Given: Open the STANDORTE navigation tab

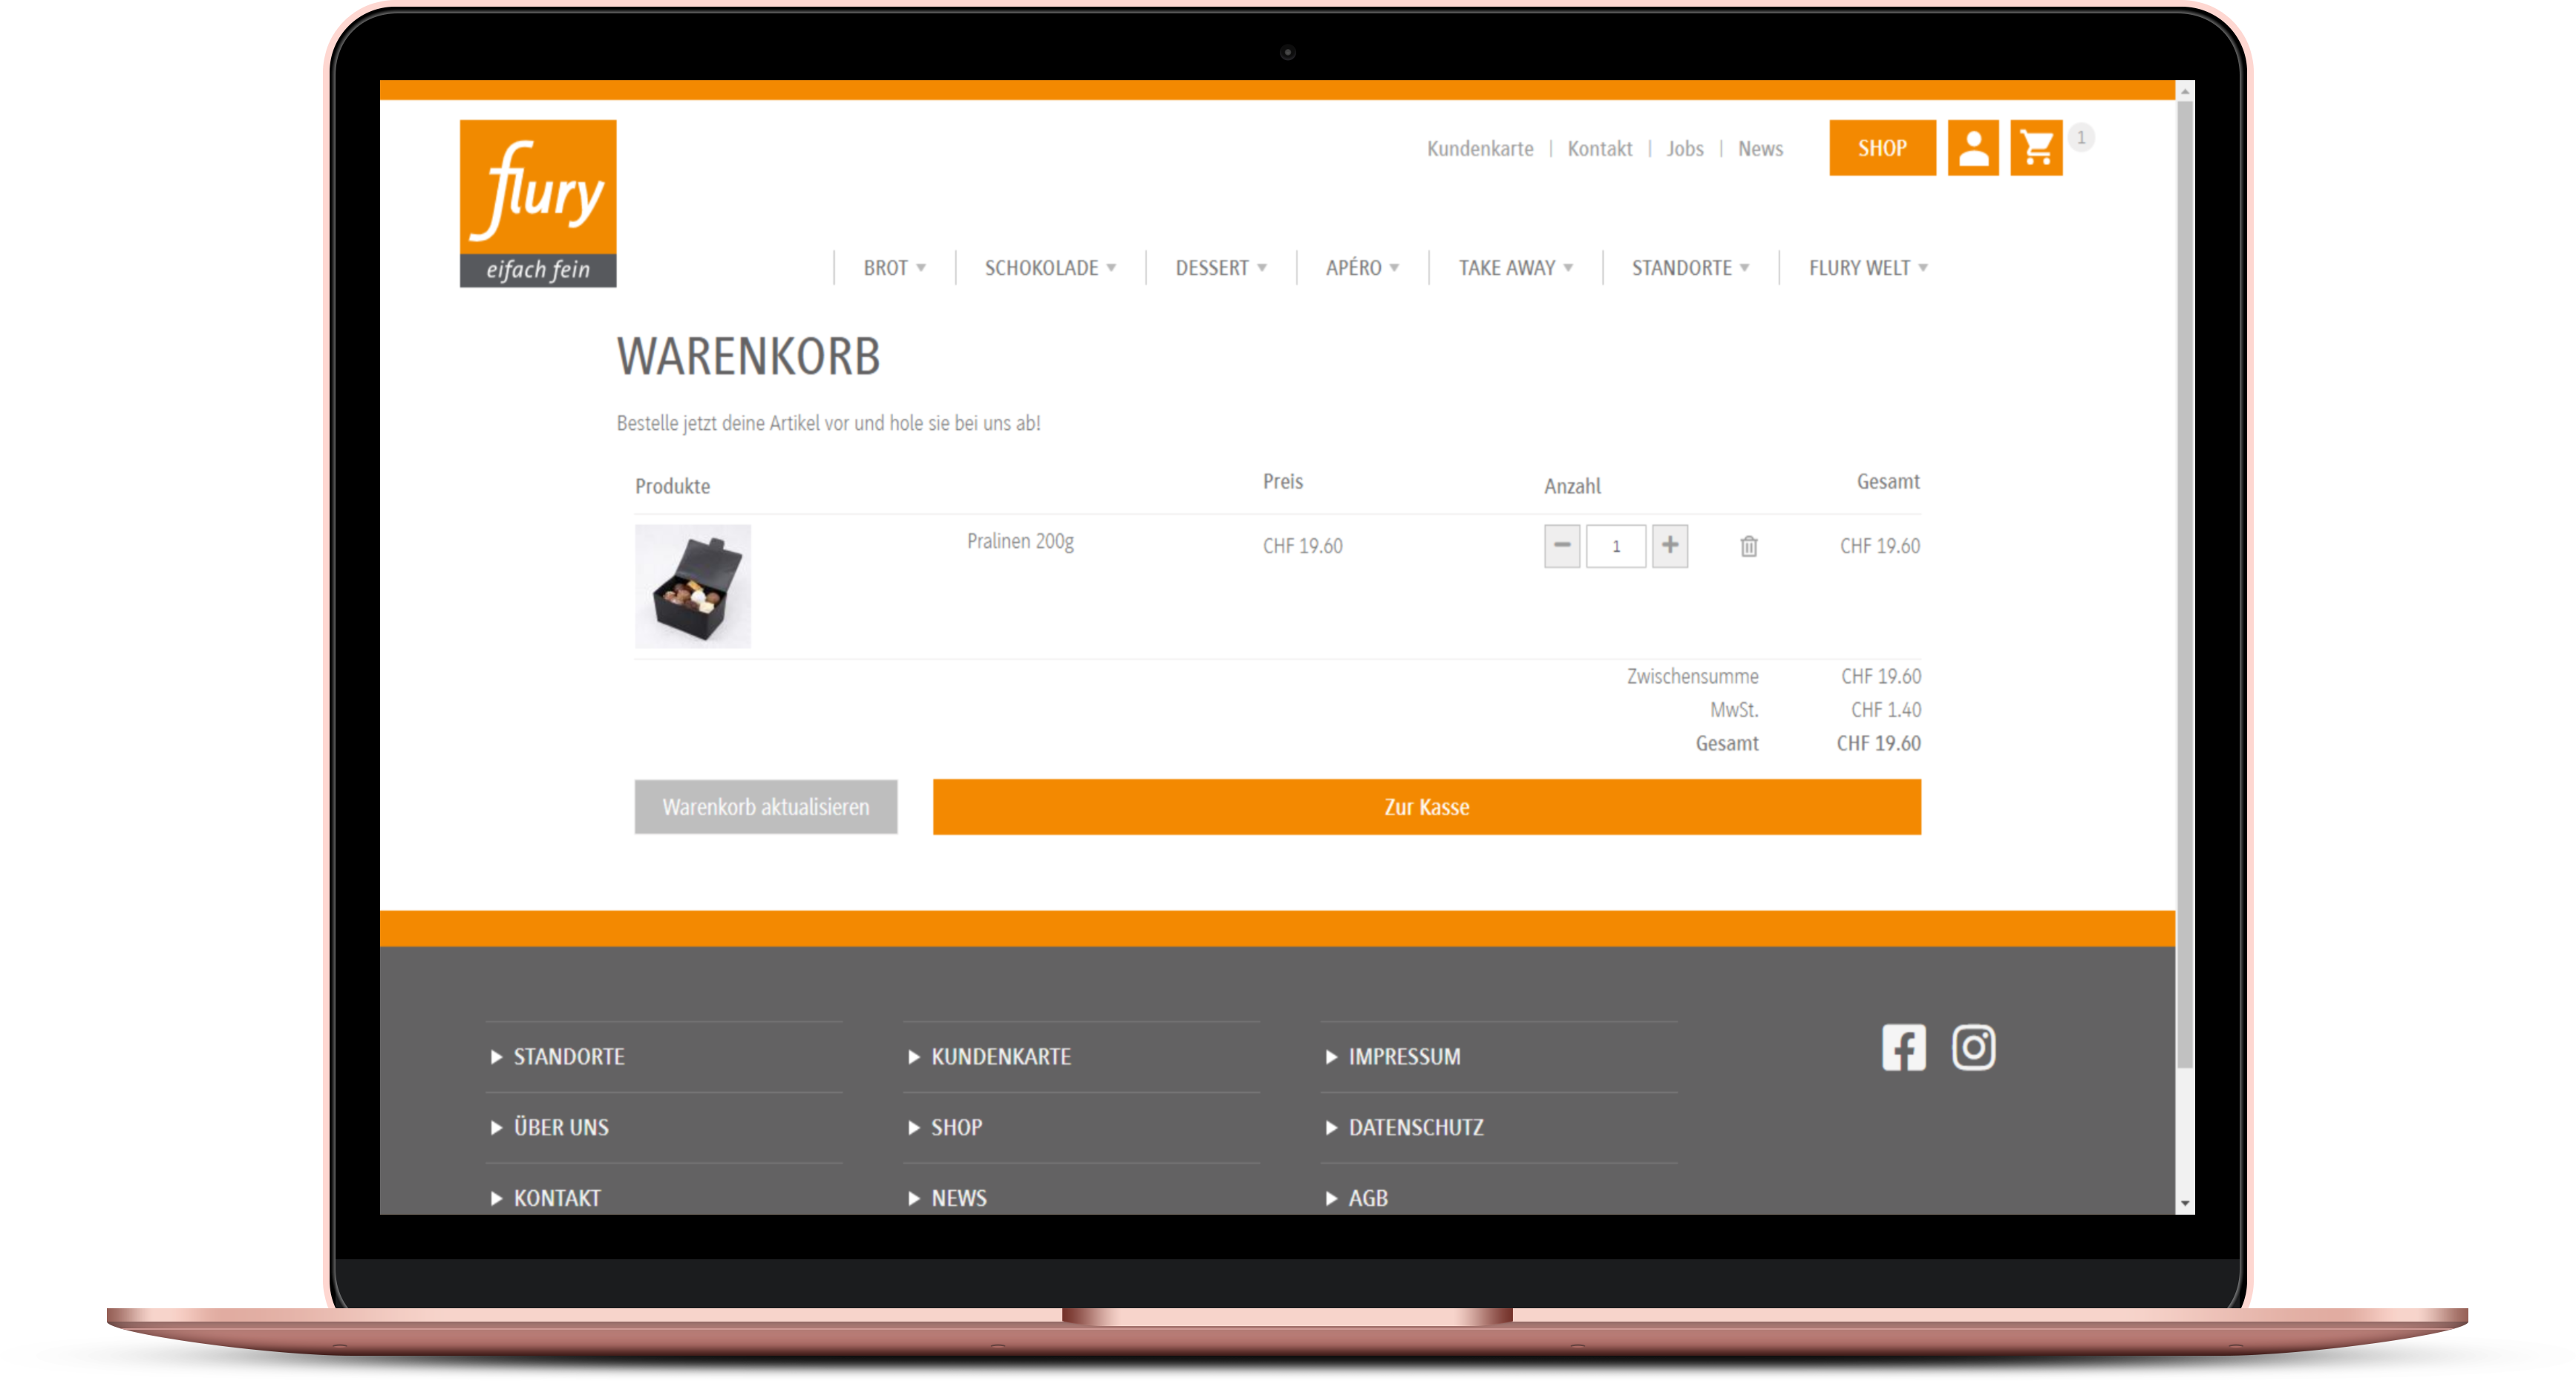Looking at the screenshot, I should [x=1683, y=268].
